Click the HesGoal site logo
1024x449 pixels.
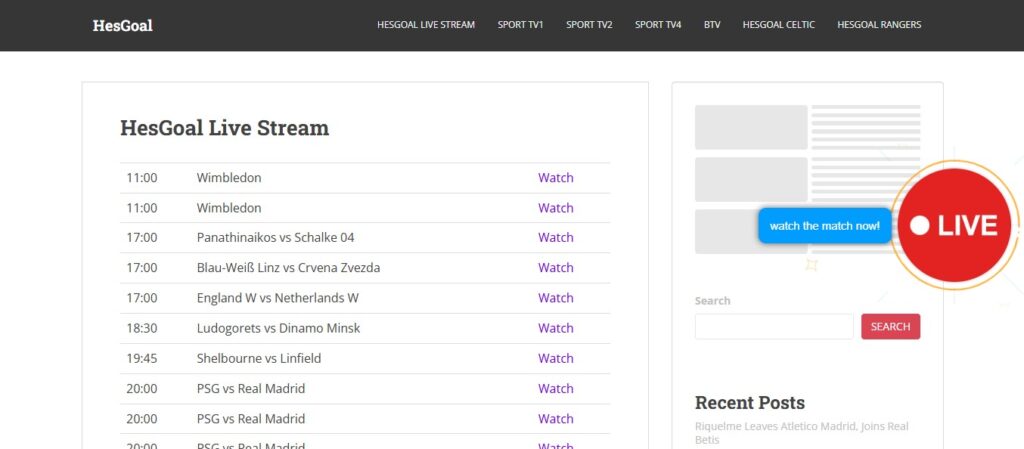(x=123, y=25)
